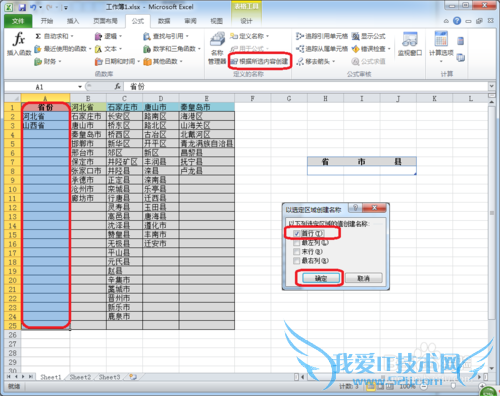
Task: Open the 文本 functions menu
Action: tap(108, 49)
